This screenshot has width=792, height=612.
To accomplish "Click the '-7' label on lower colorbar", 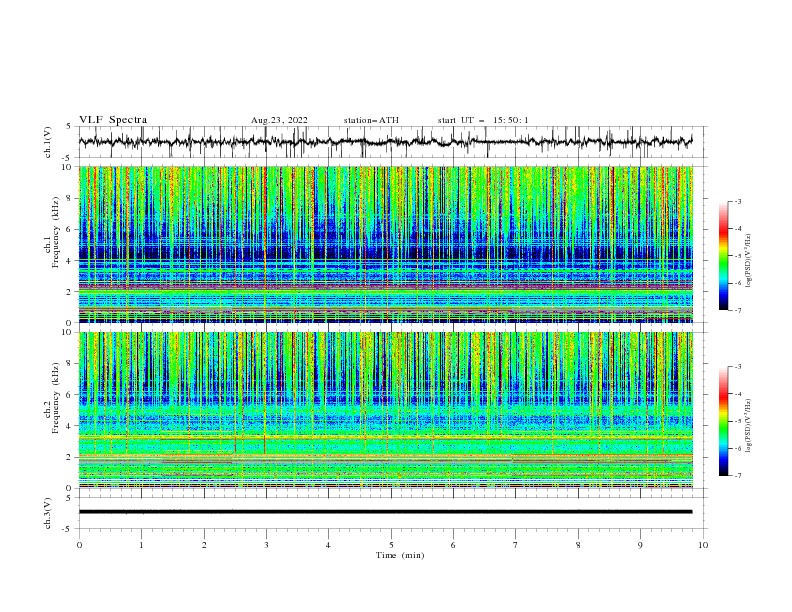I will (737, 475).
